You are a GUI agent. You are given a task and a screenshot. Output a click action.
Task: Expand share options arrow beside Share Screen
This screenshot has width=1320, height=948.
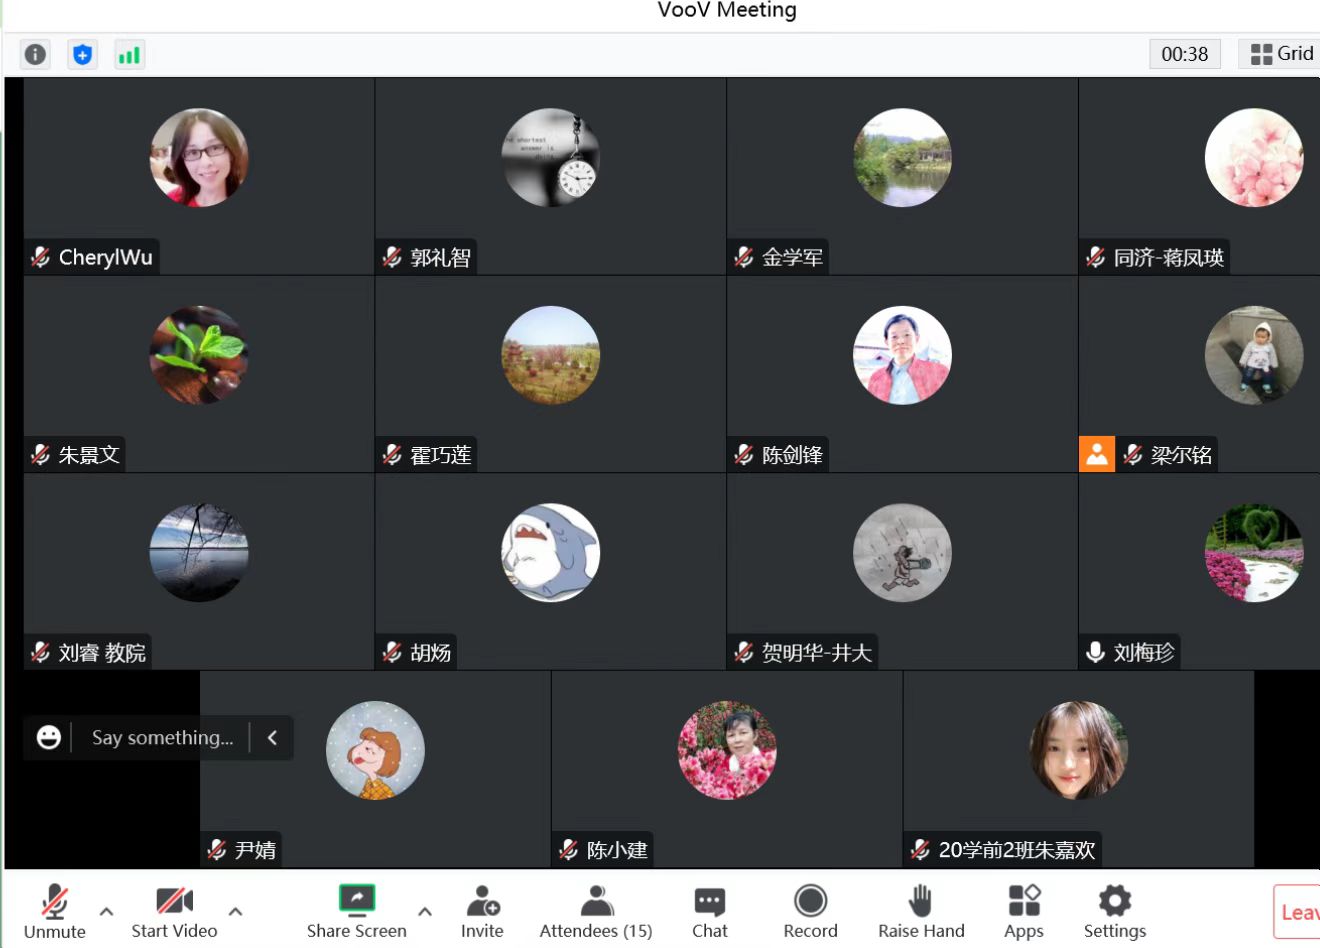click(425, 911)
